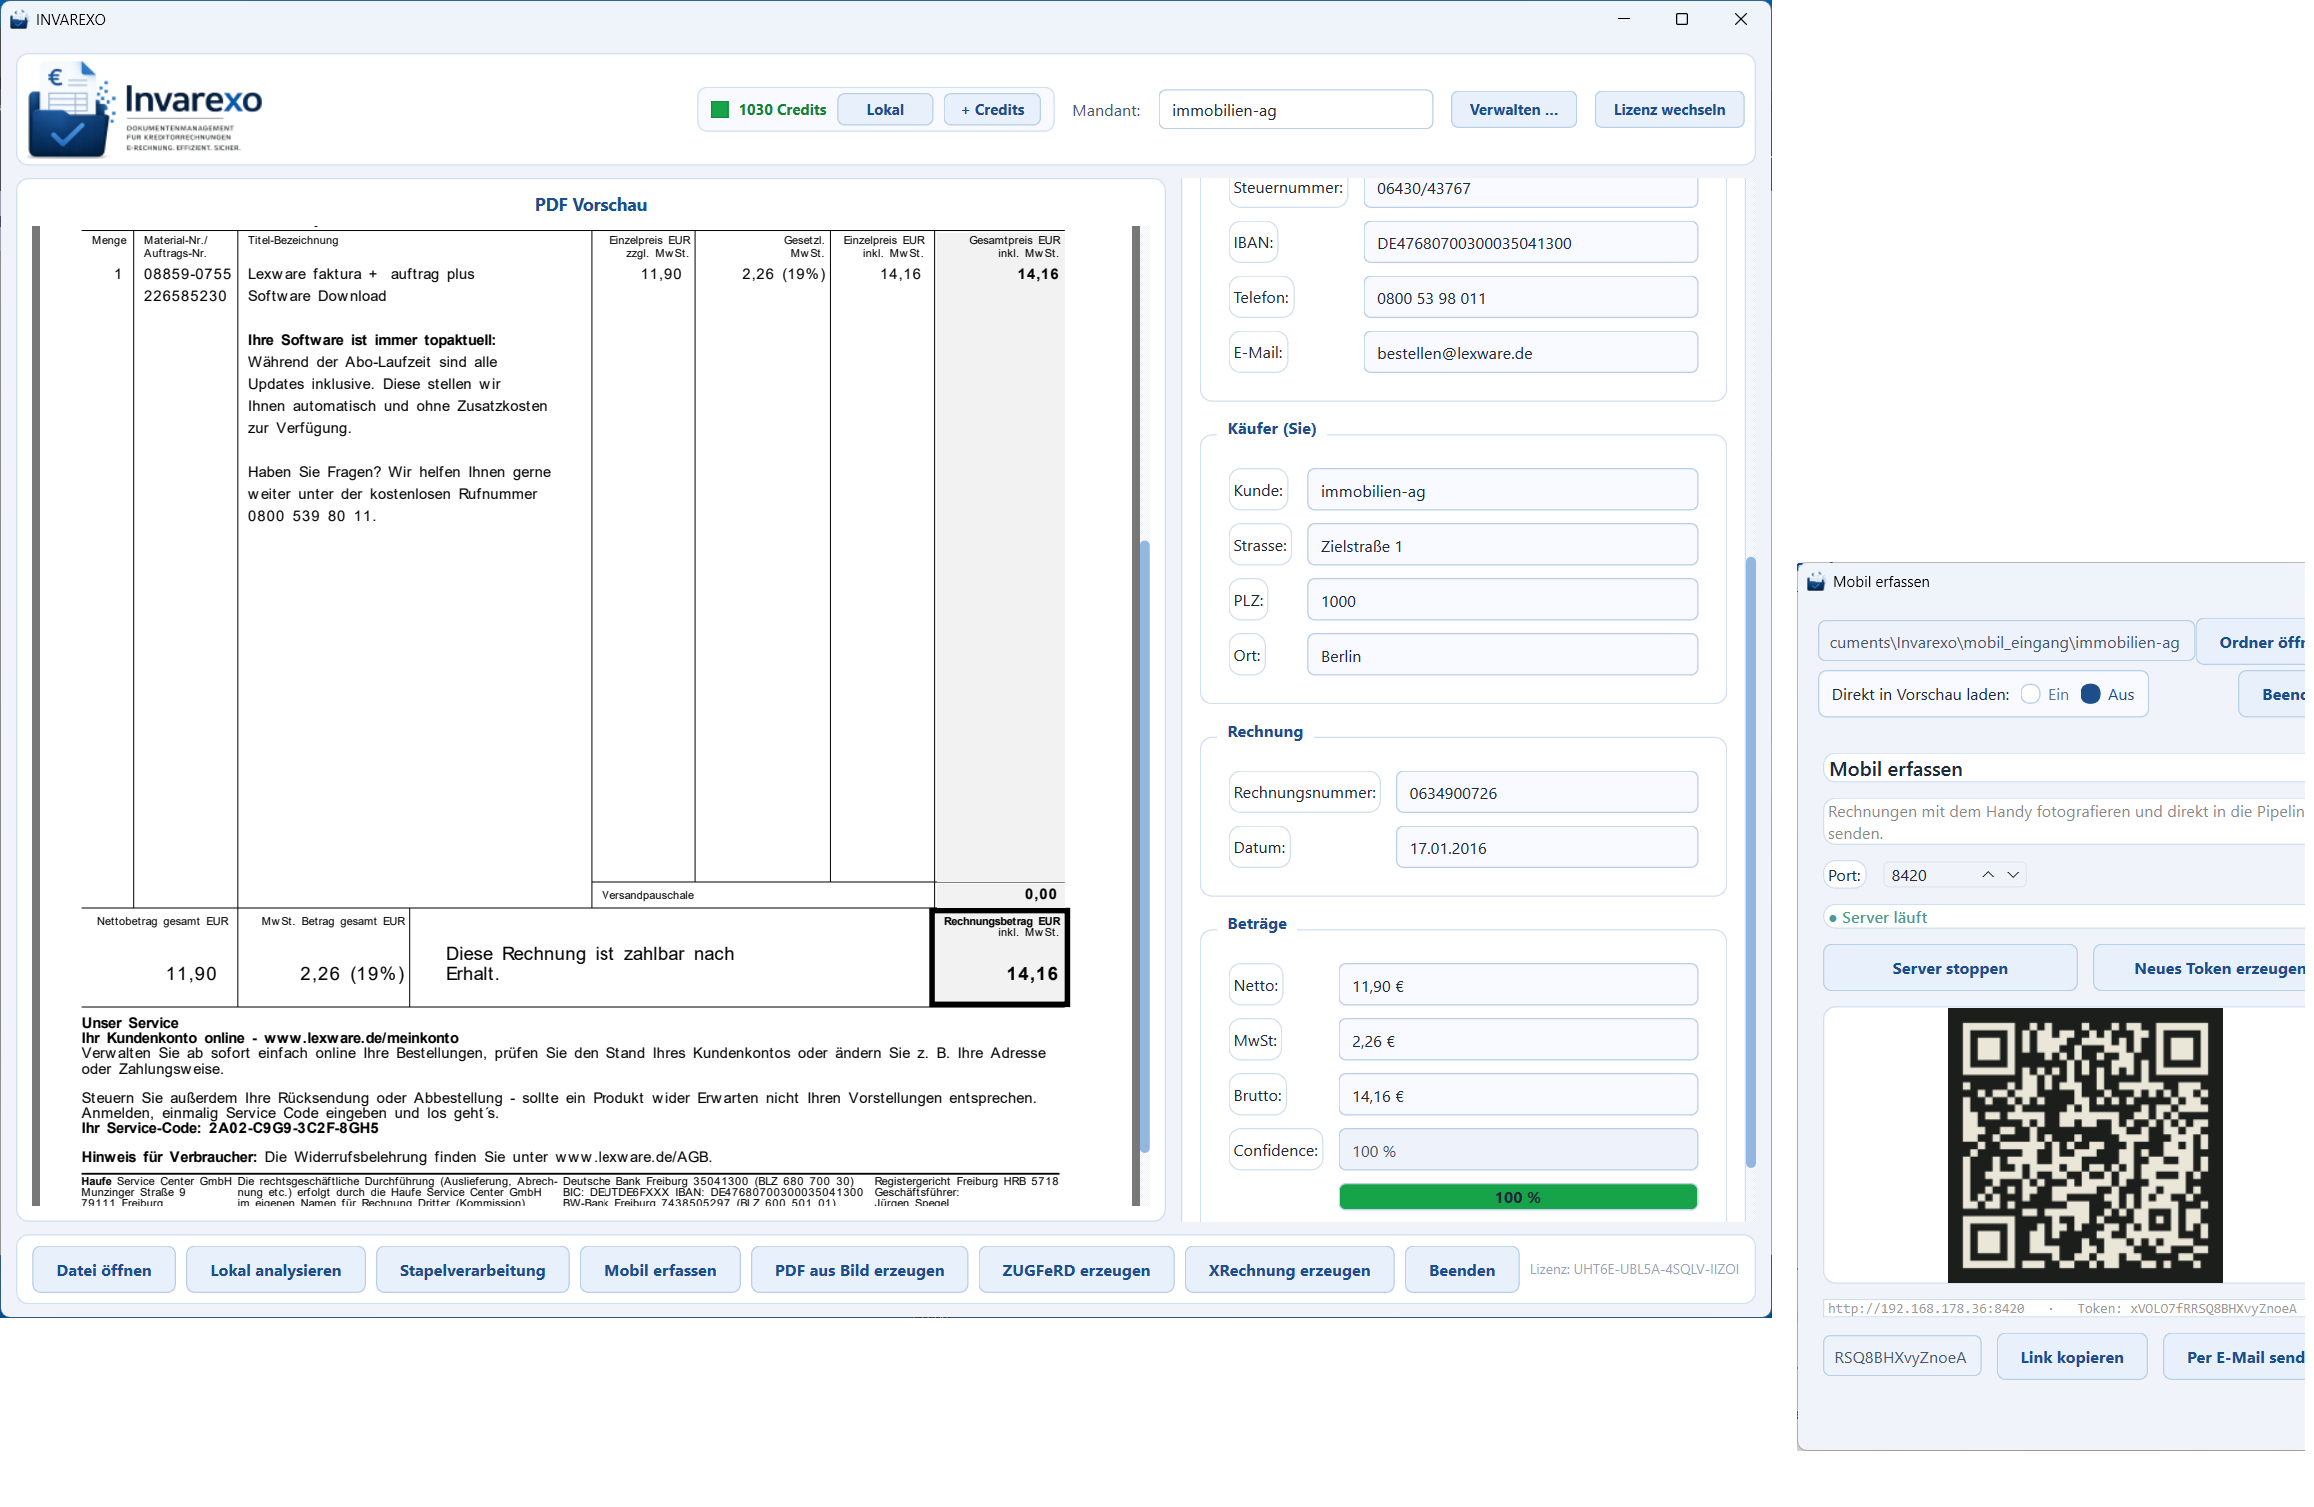
Task: Start Stapelverarbeitung batch processing
Action: [x=472, y=1270]
